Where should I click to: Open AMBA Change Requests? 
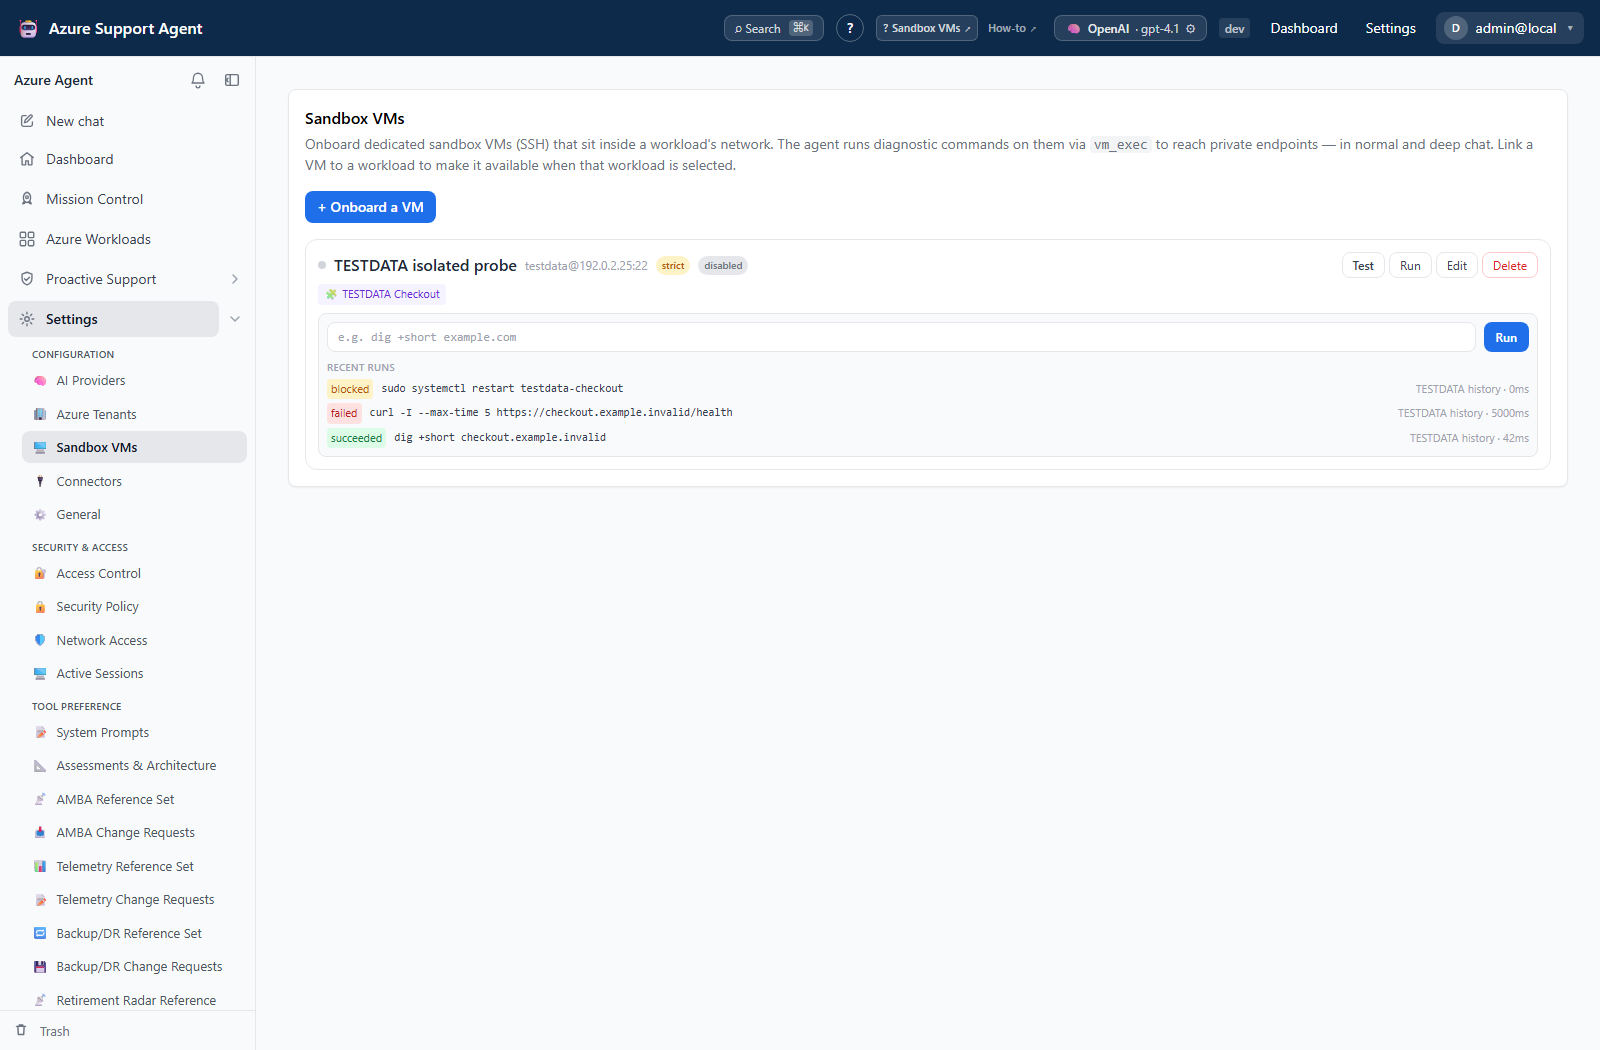click(x=125, y=832)
